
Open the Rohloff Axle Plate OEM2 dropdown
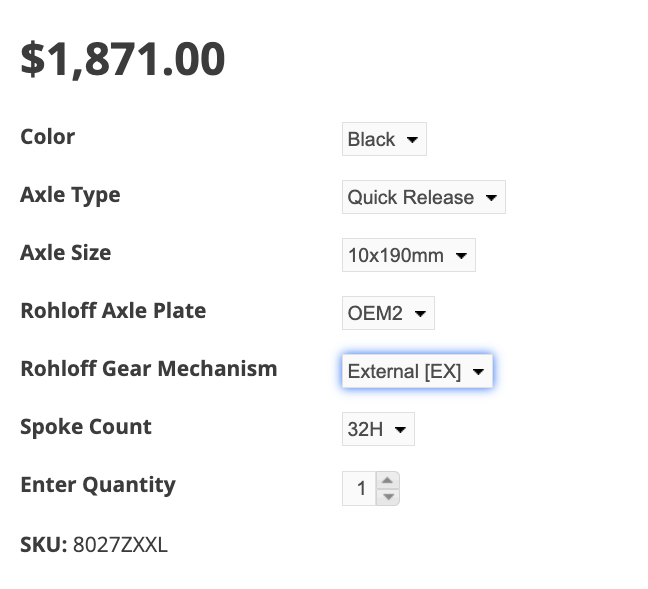click(x=387, y=313)
